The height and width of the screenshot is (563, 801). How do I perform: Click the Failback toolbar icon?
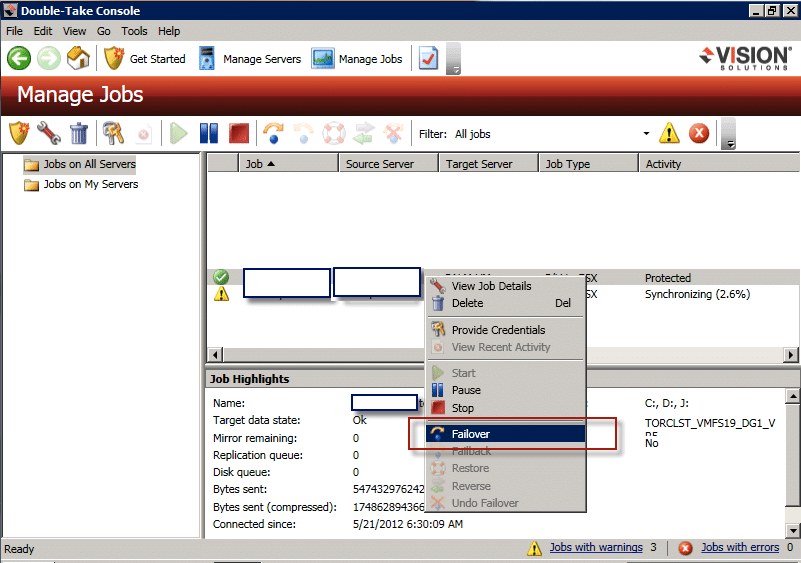point(303,134)
